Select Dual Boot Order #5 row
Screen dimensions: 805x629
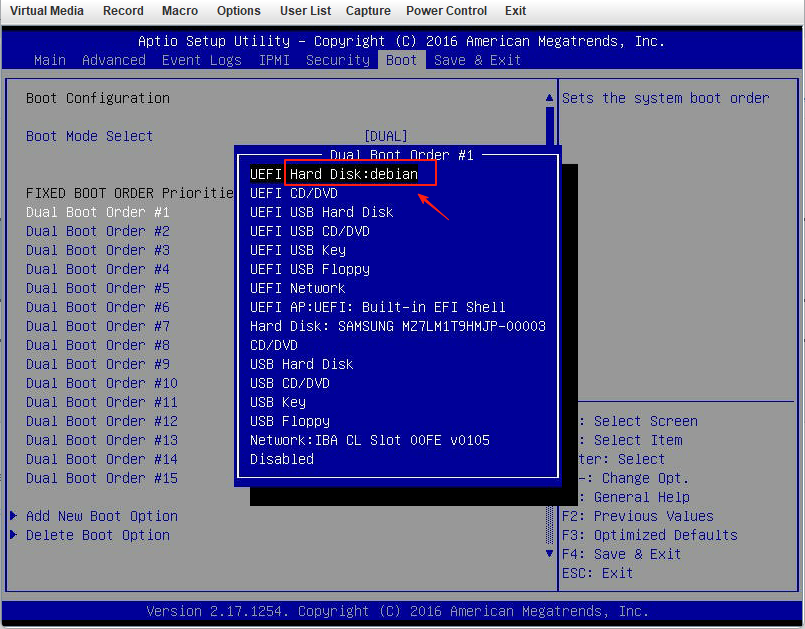click(x=98, y=288)
